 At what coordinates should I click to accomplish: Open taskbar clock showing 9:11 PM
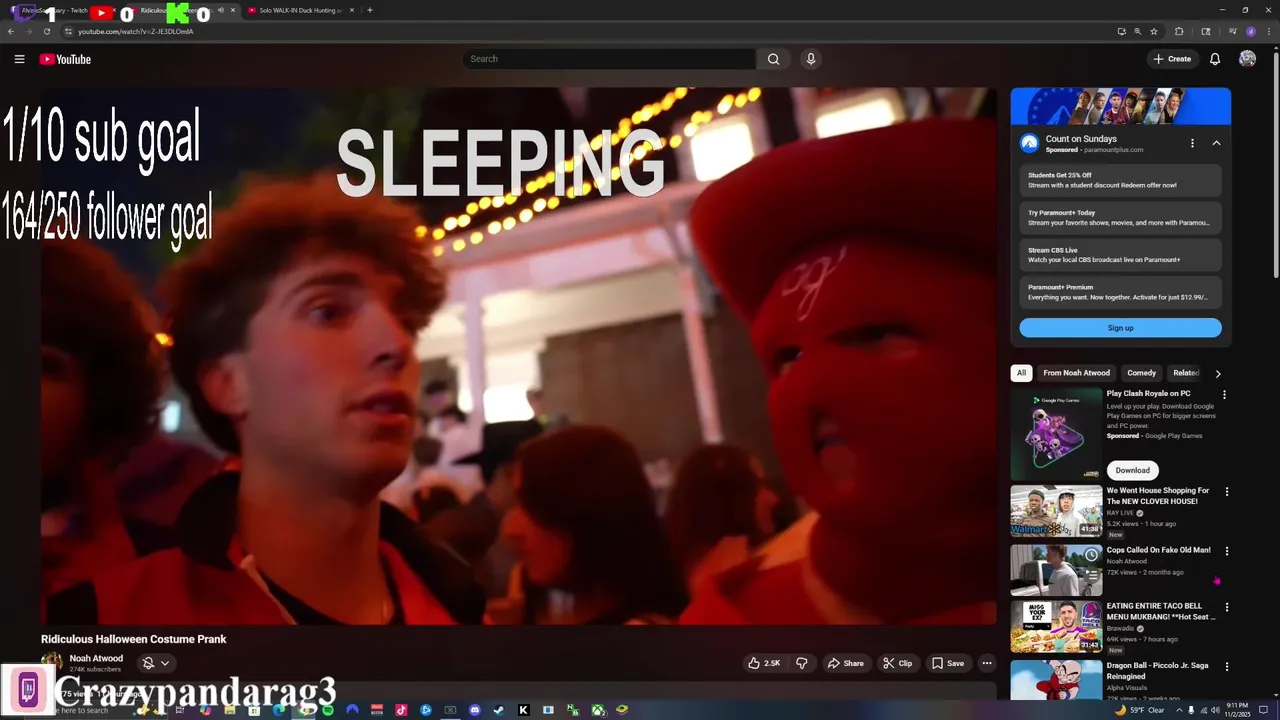[1238, 710]
